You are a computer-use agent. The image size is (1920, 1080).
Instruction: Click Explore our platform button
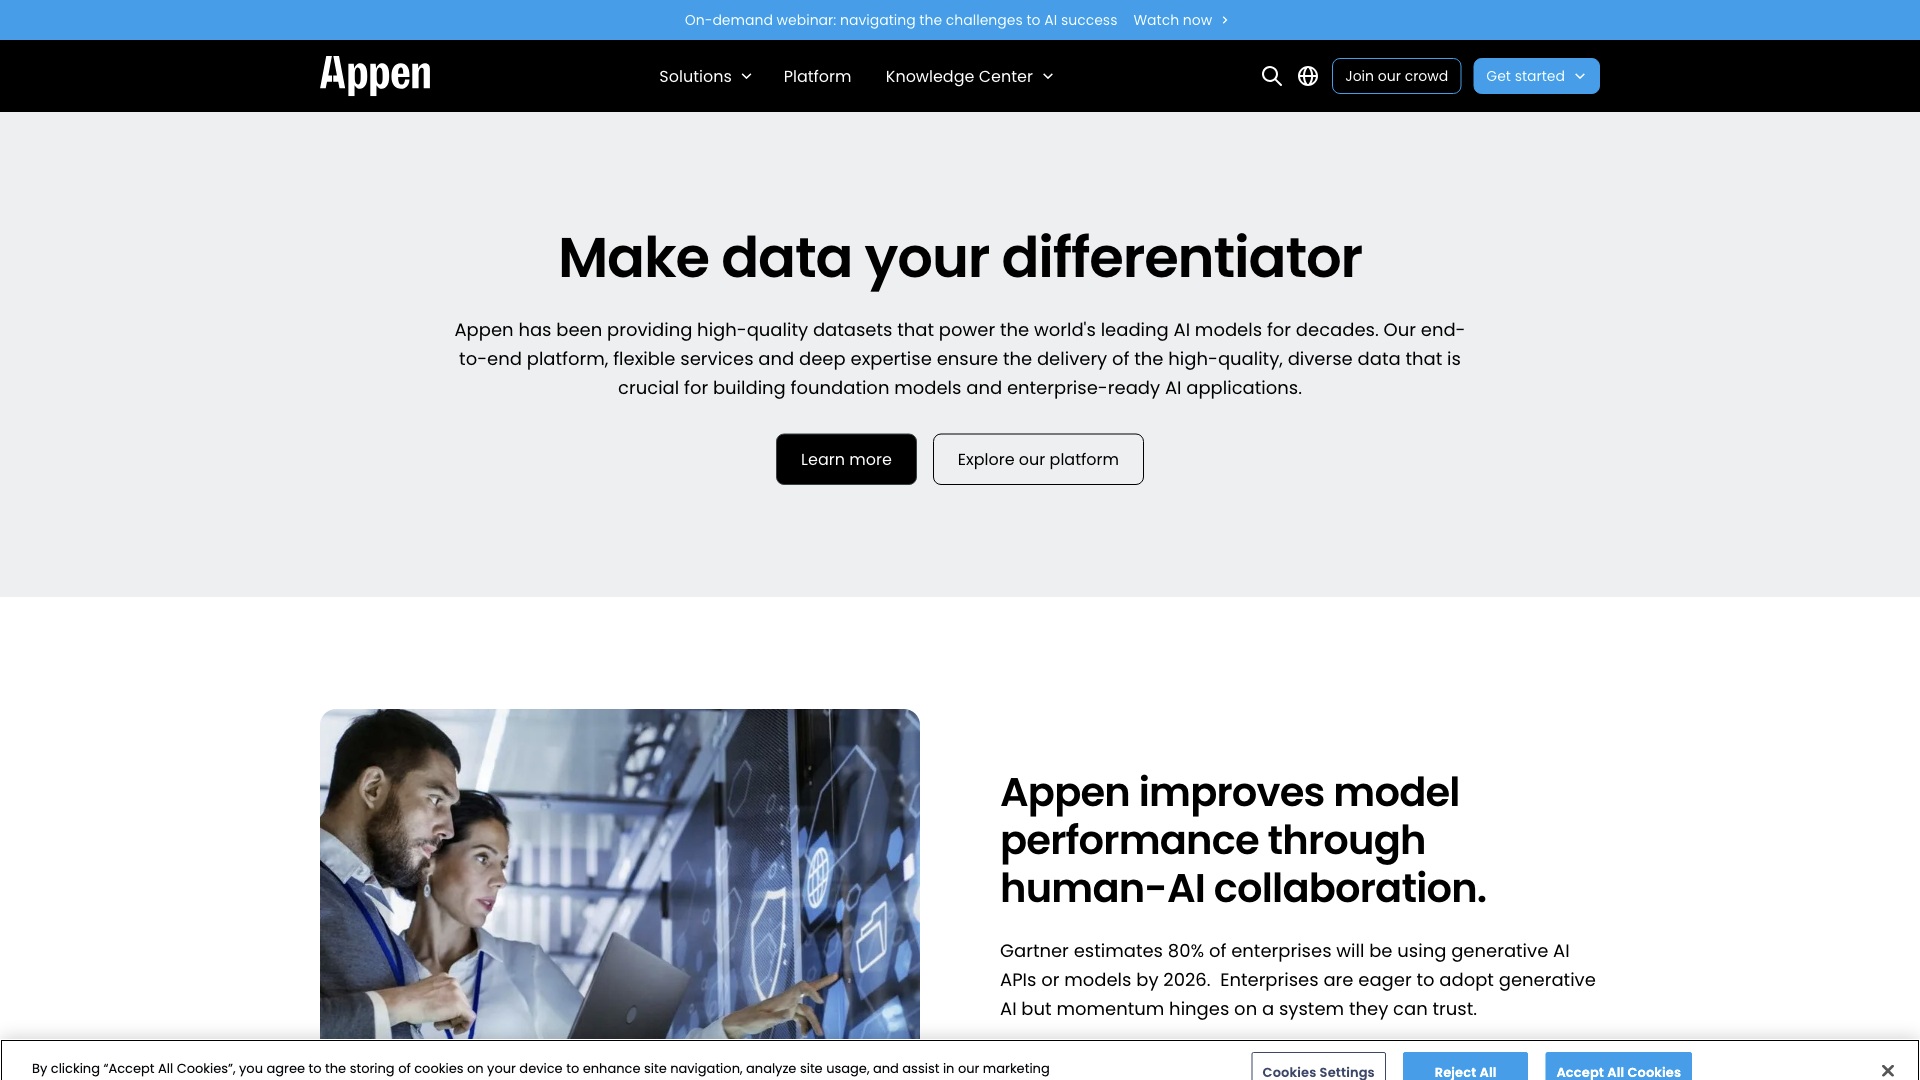pyautogui.click(x=1038, y=459)
